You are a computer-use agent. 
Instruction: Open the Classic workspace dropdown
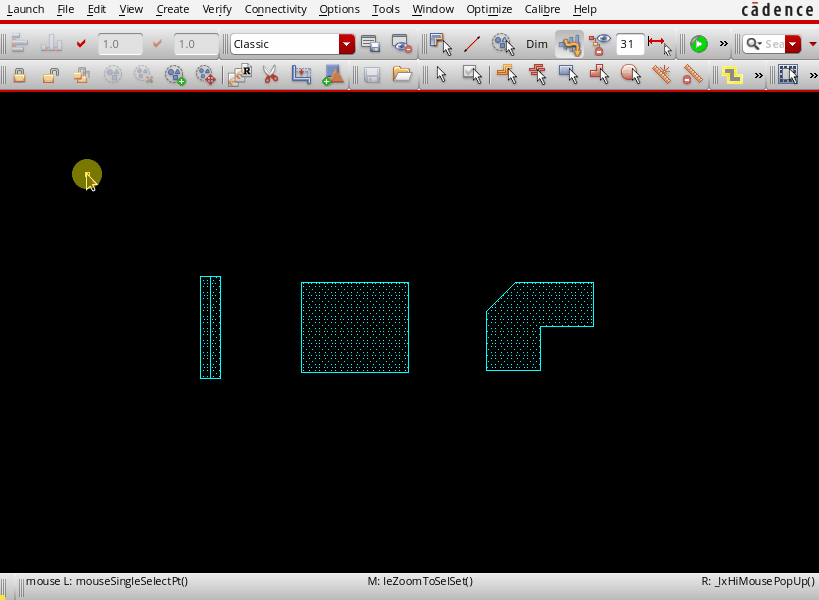347,44
